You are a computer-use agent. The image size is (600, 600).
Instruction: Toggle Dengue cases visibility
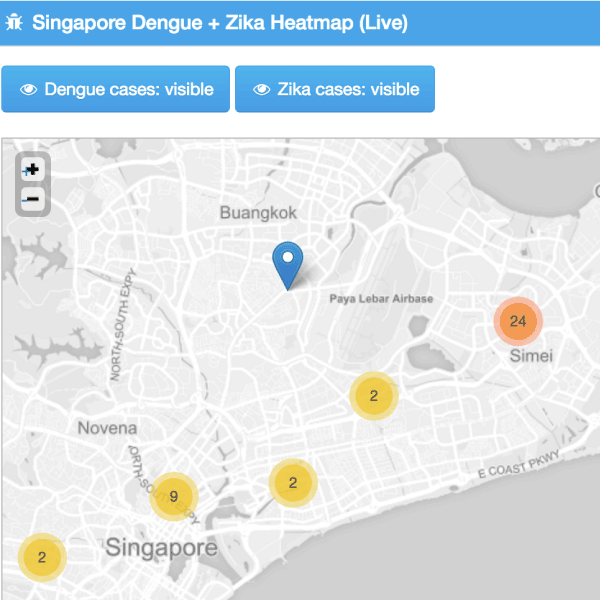click(116, 90)
